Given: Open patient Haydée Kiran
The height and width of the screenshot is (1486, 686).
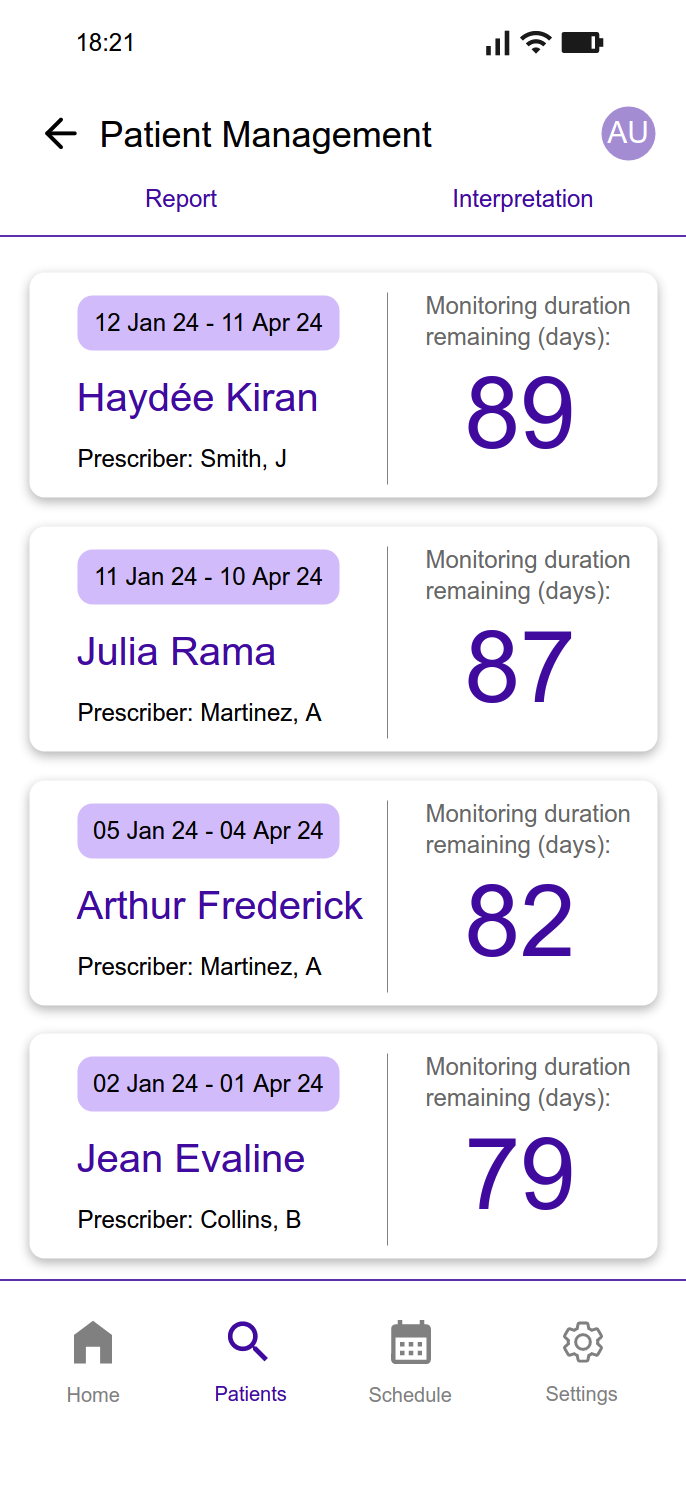Looking at the screenshot, I should click(x=197, y=398).
